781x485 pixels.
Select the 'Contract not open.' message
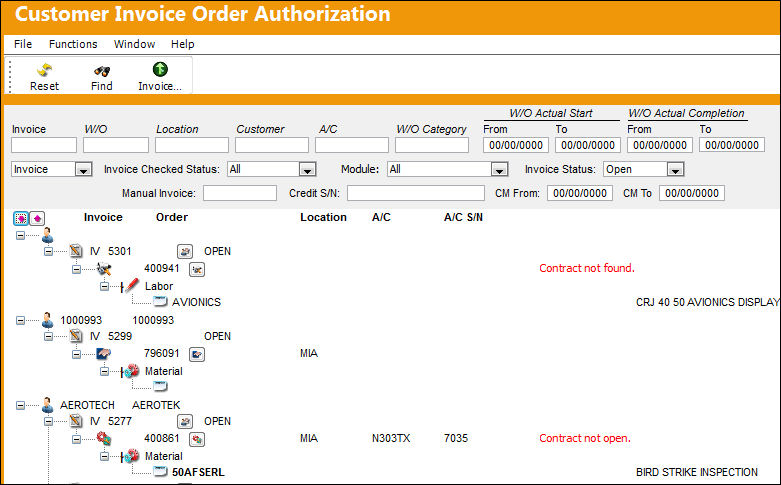coord(585,438)
